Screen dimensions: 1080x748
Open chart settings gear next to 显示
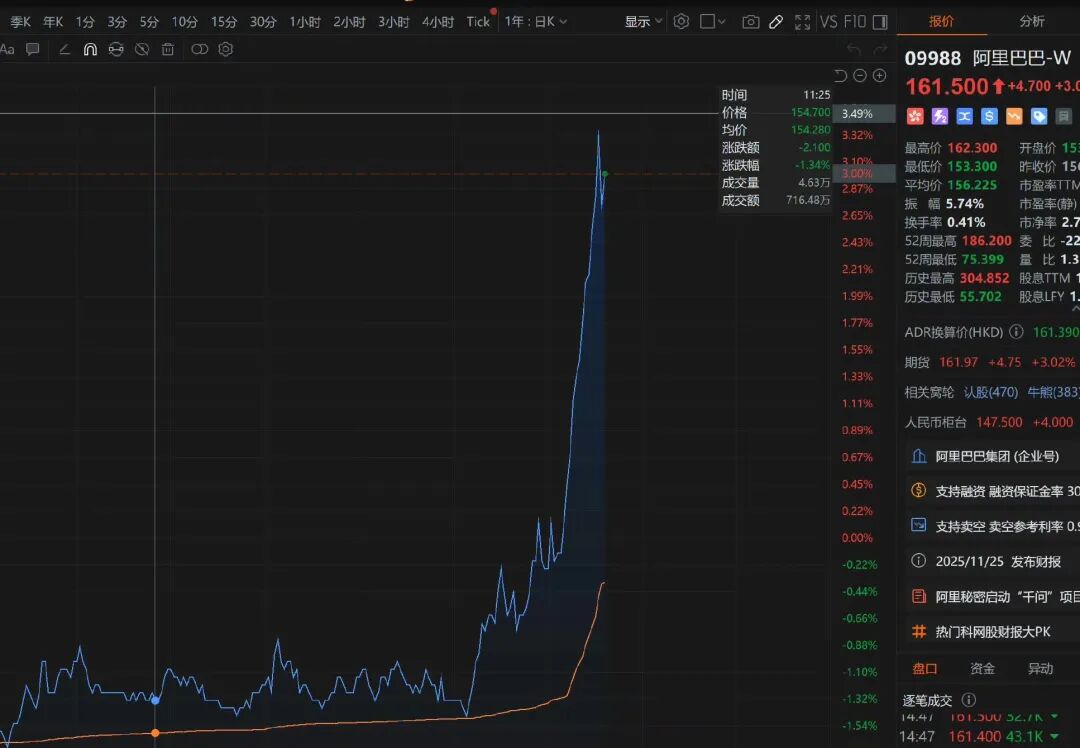[681, 21]
